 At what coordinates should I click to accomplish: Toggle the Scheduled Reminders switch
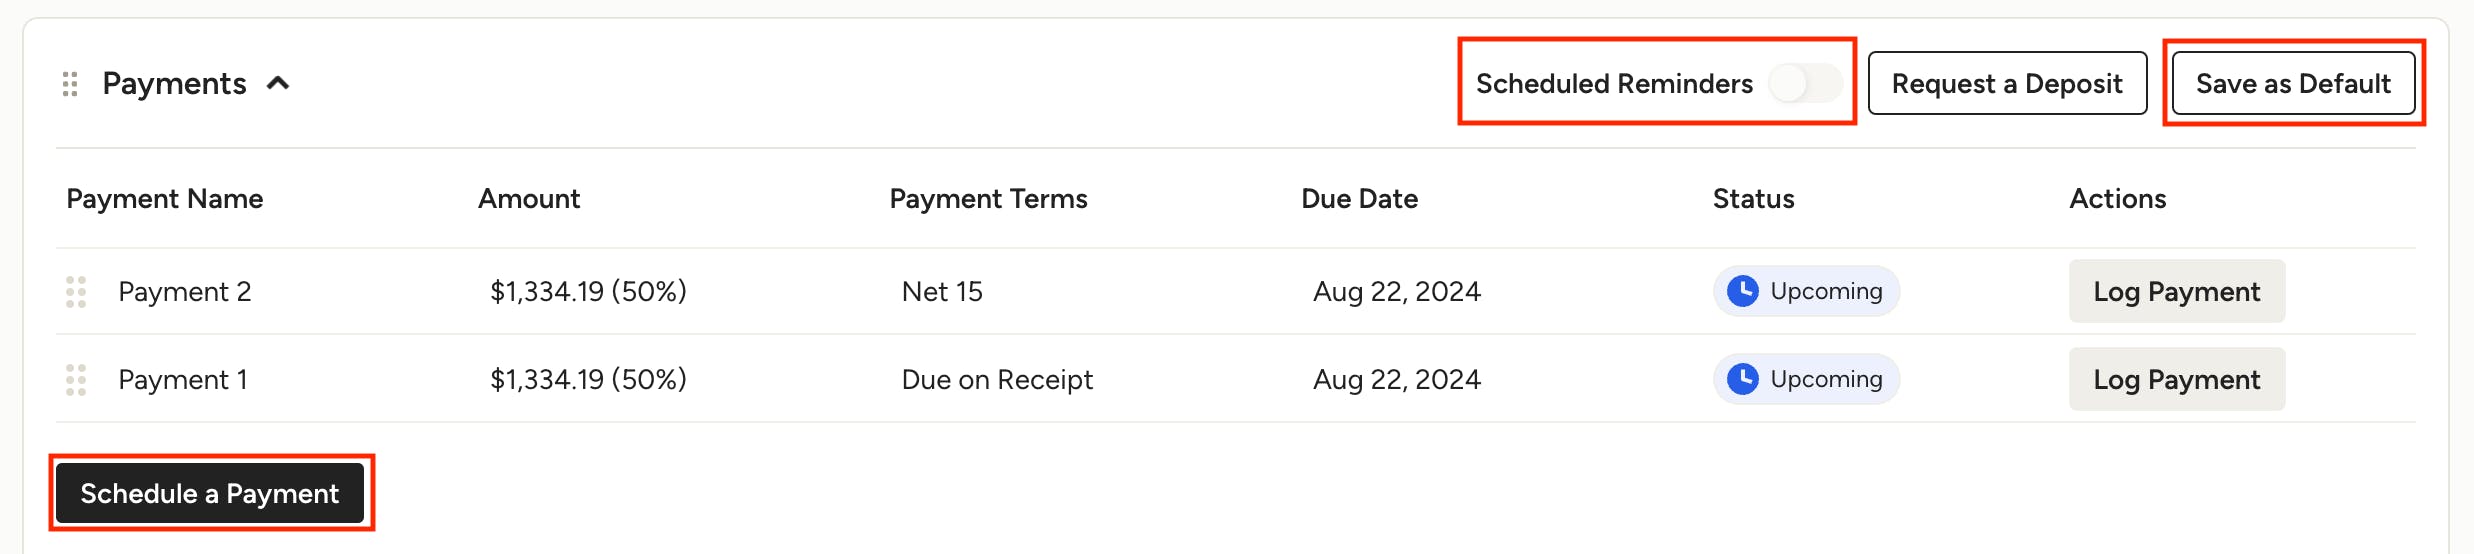tap(1806, 83)
